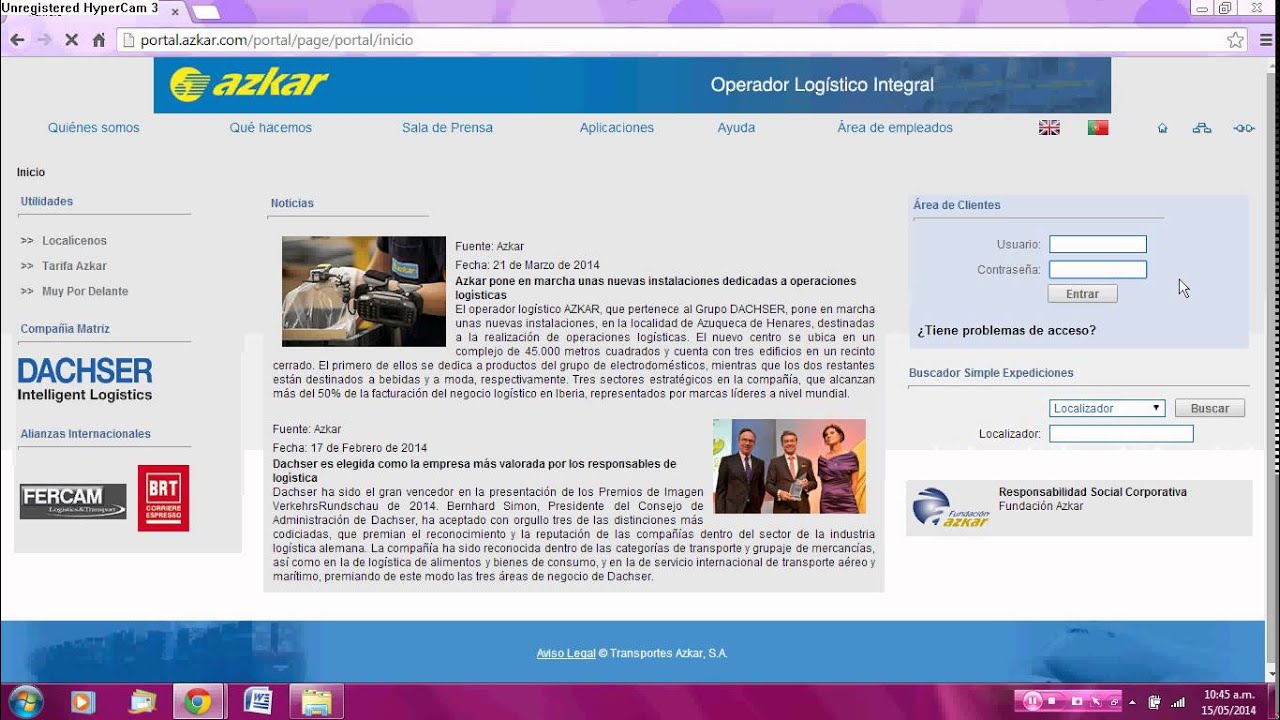Open the file folder taskbar icon
Viewport: 1280px width, 720px height.
click(x=316, y=702)
